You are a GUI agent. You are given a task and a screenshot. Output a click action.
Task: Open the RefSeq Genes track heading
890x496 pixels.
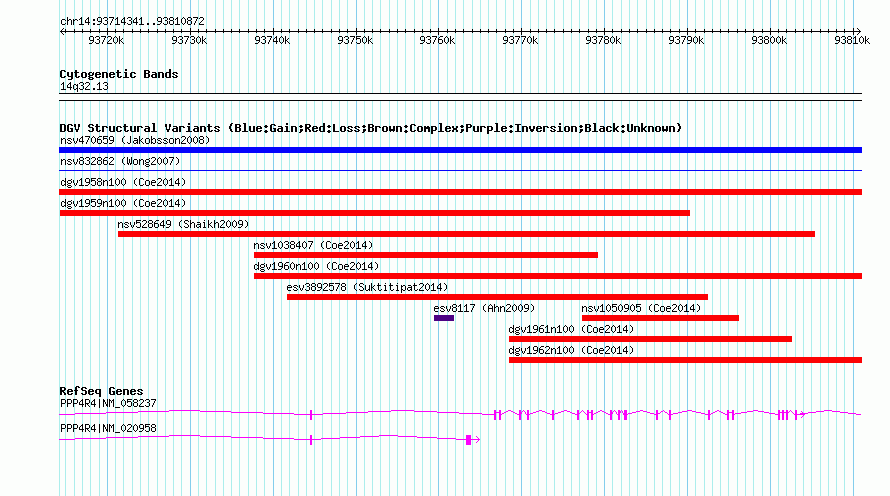101,391
